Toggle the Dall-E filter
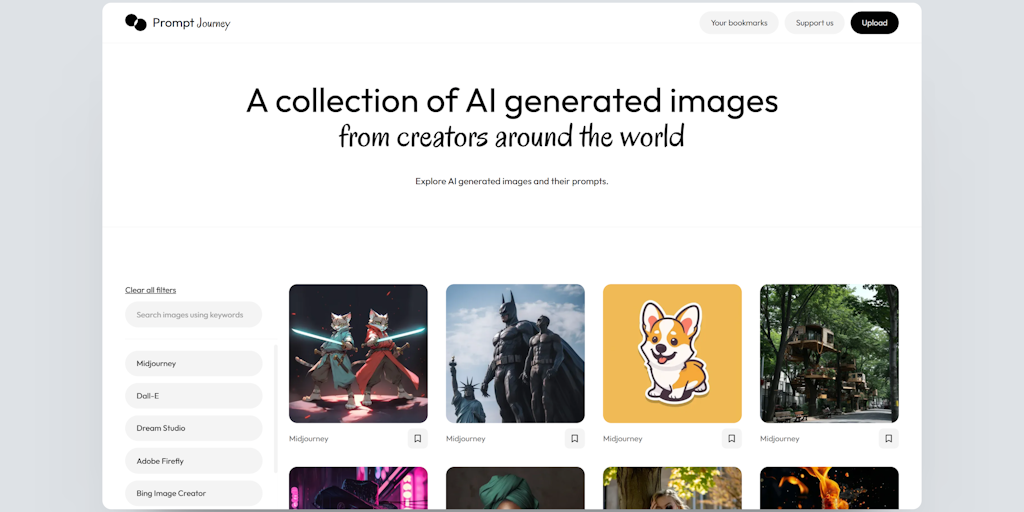The image size is (1024, 512). point(194,396)
